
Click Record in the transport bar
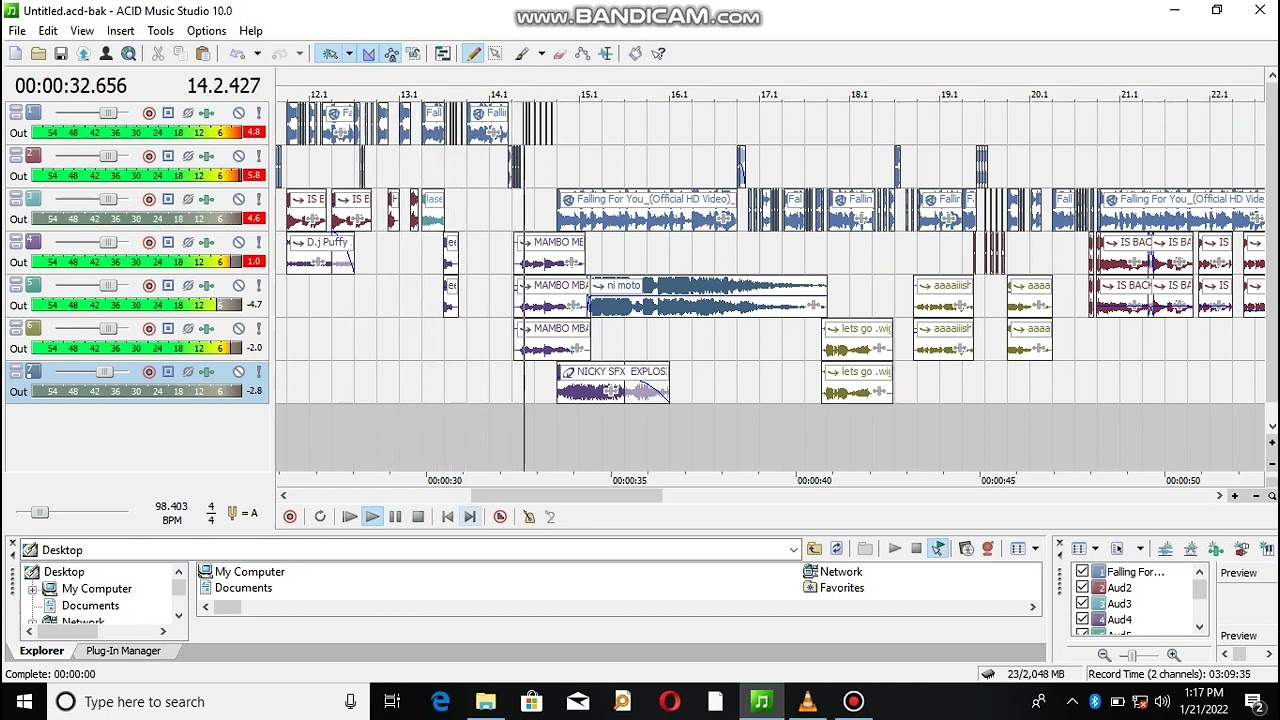pyautogui.click(x=290, y=517)
